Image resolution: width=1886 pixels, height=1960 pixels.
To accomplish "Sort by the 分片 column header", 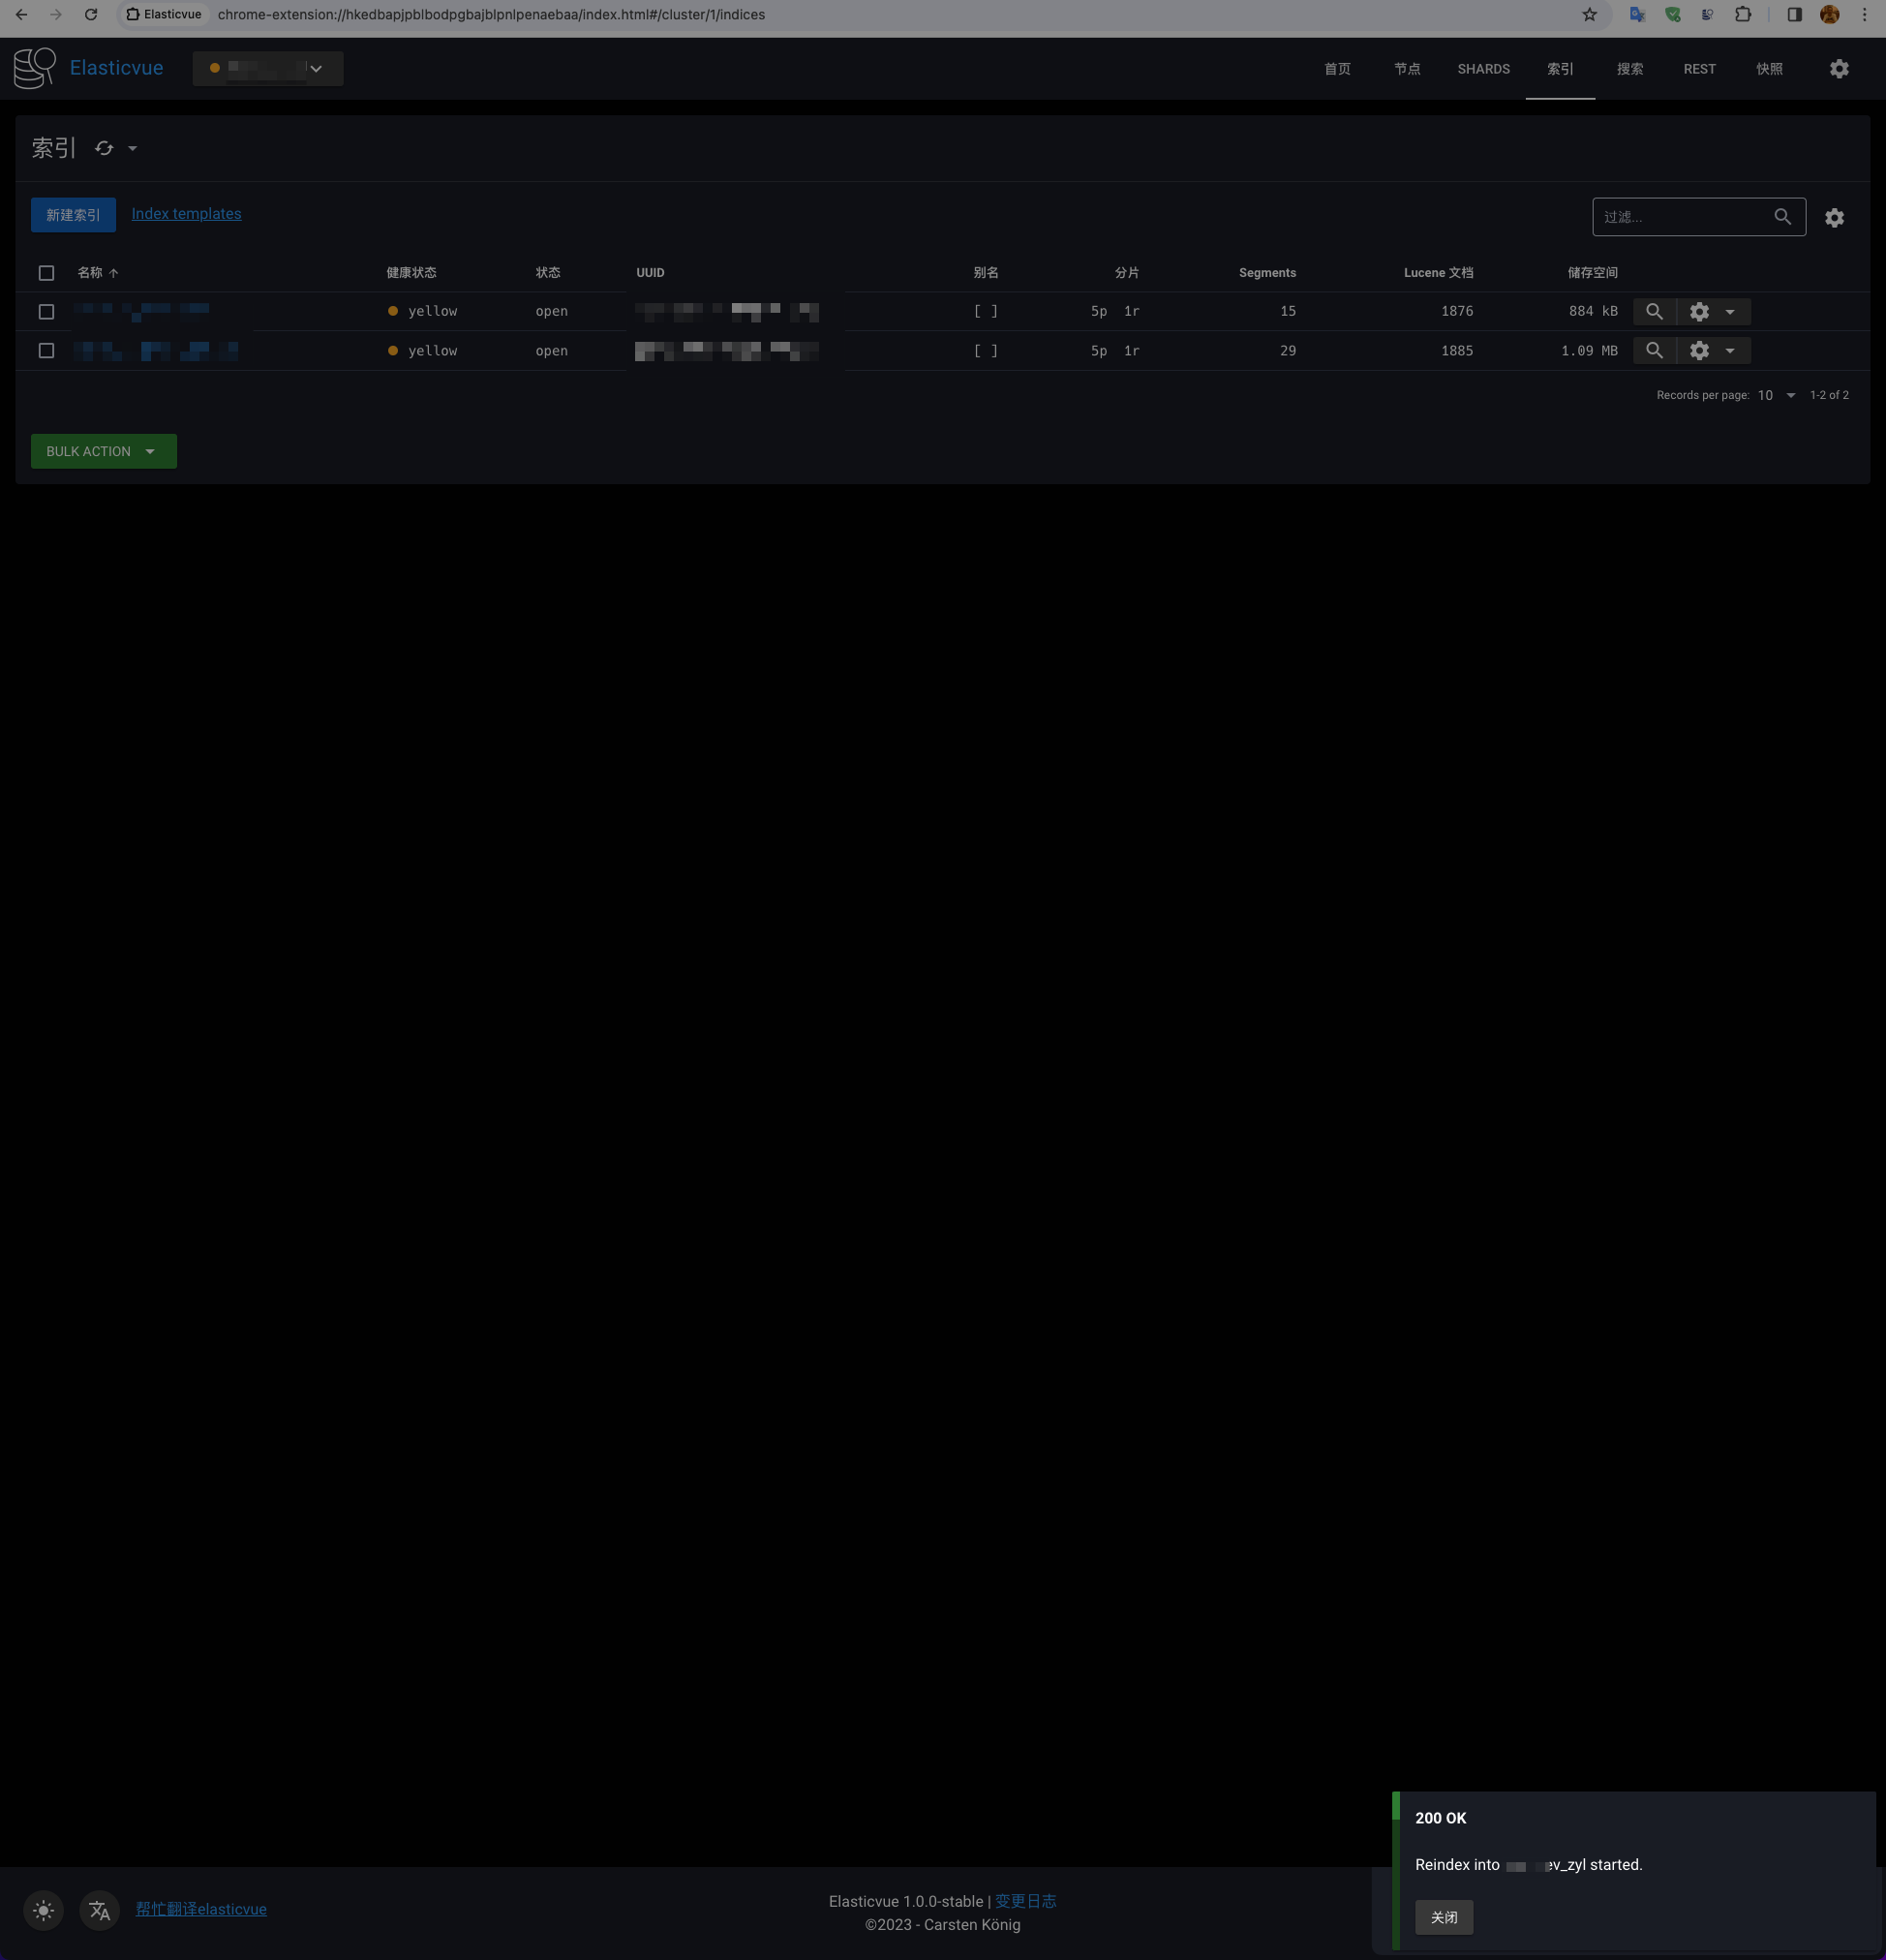I will 1127,273.
